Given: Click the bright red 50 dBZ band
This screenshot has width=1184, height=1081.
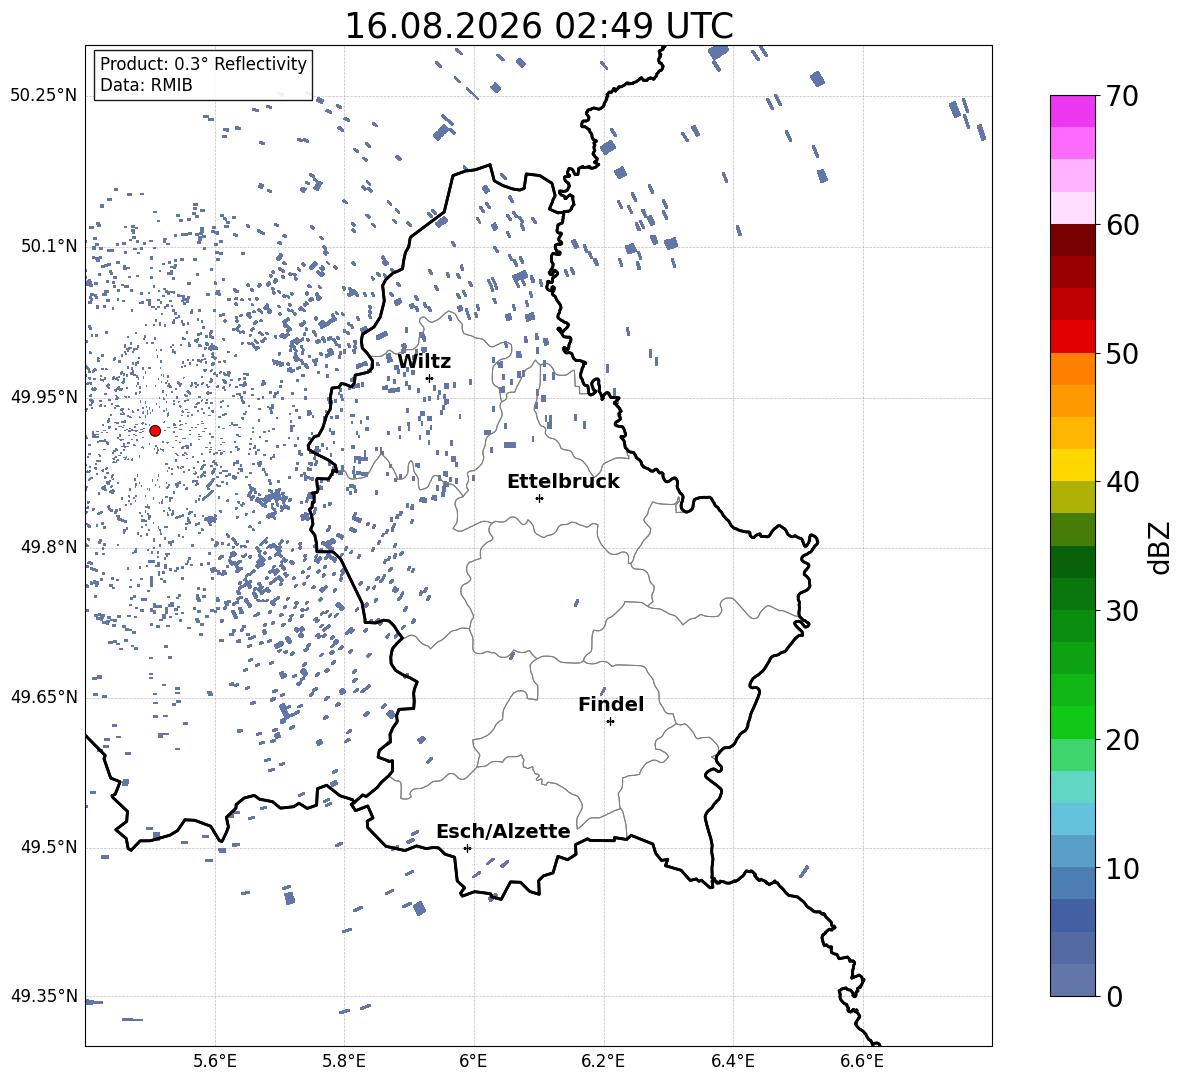Looking at the screenshot, I should (1072, 337).
